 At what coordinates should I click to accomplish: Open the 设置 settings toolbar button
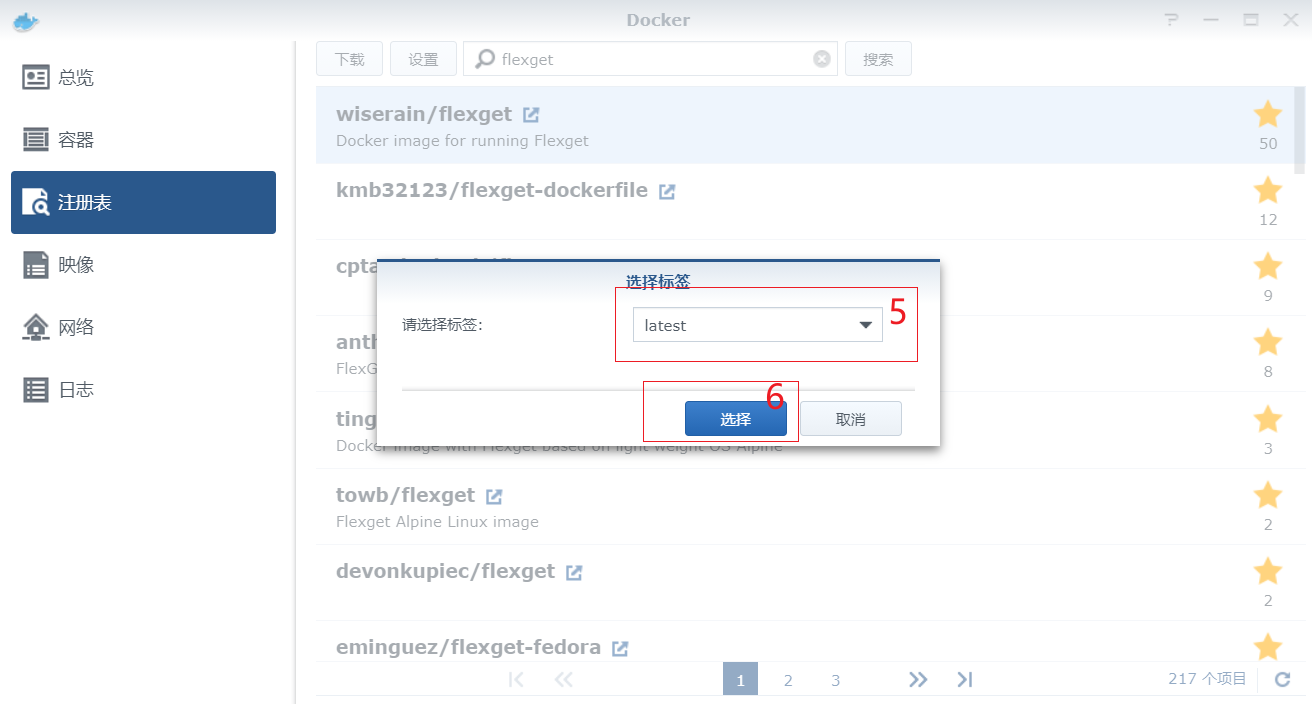(x=423, y=58)
